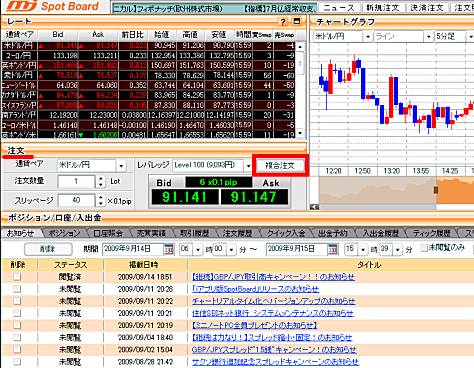The image size is (474, 368).
Task: Increase order quantity with the up arrow
Action: point(101,179)
